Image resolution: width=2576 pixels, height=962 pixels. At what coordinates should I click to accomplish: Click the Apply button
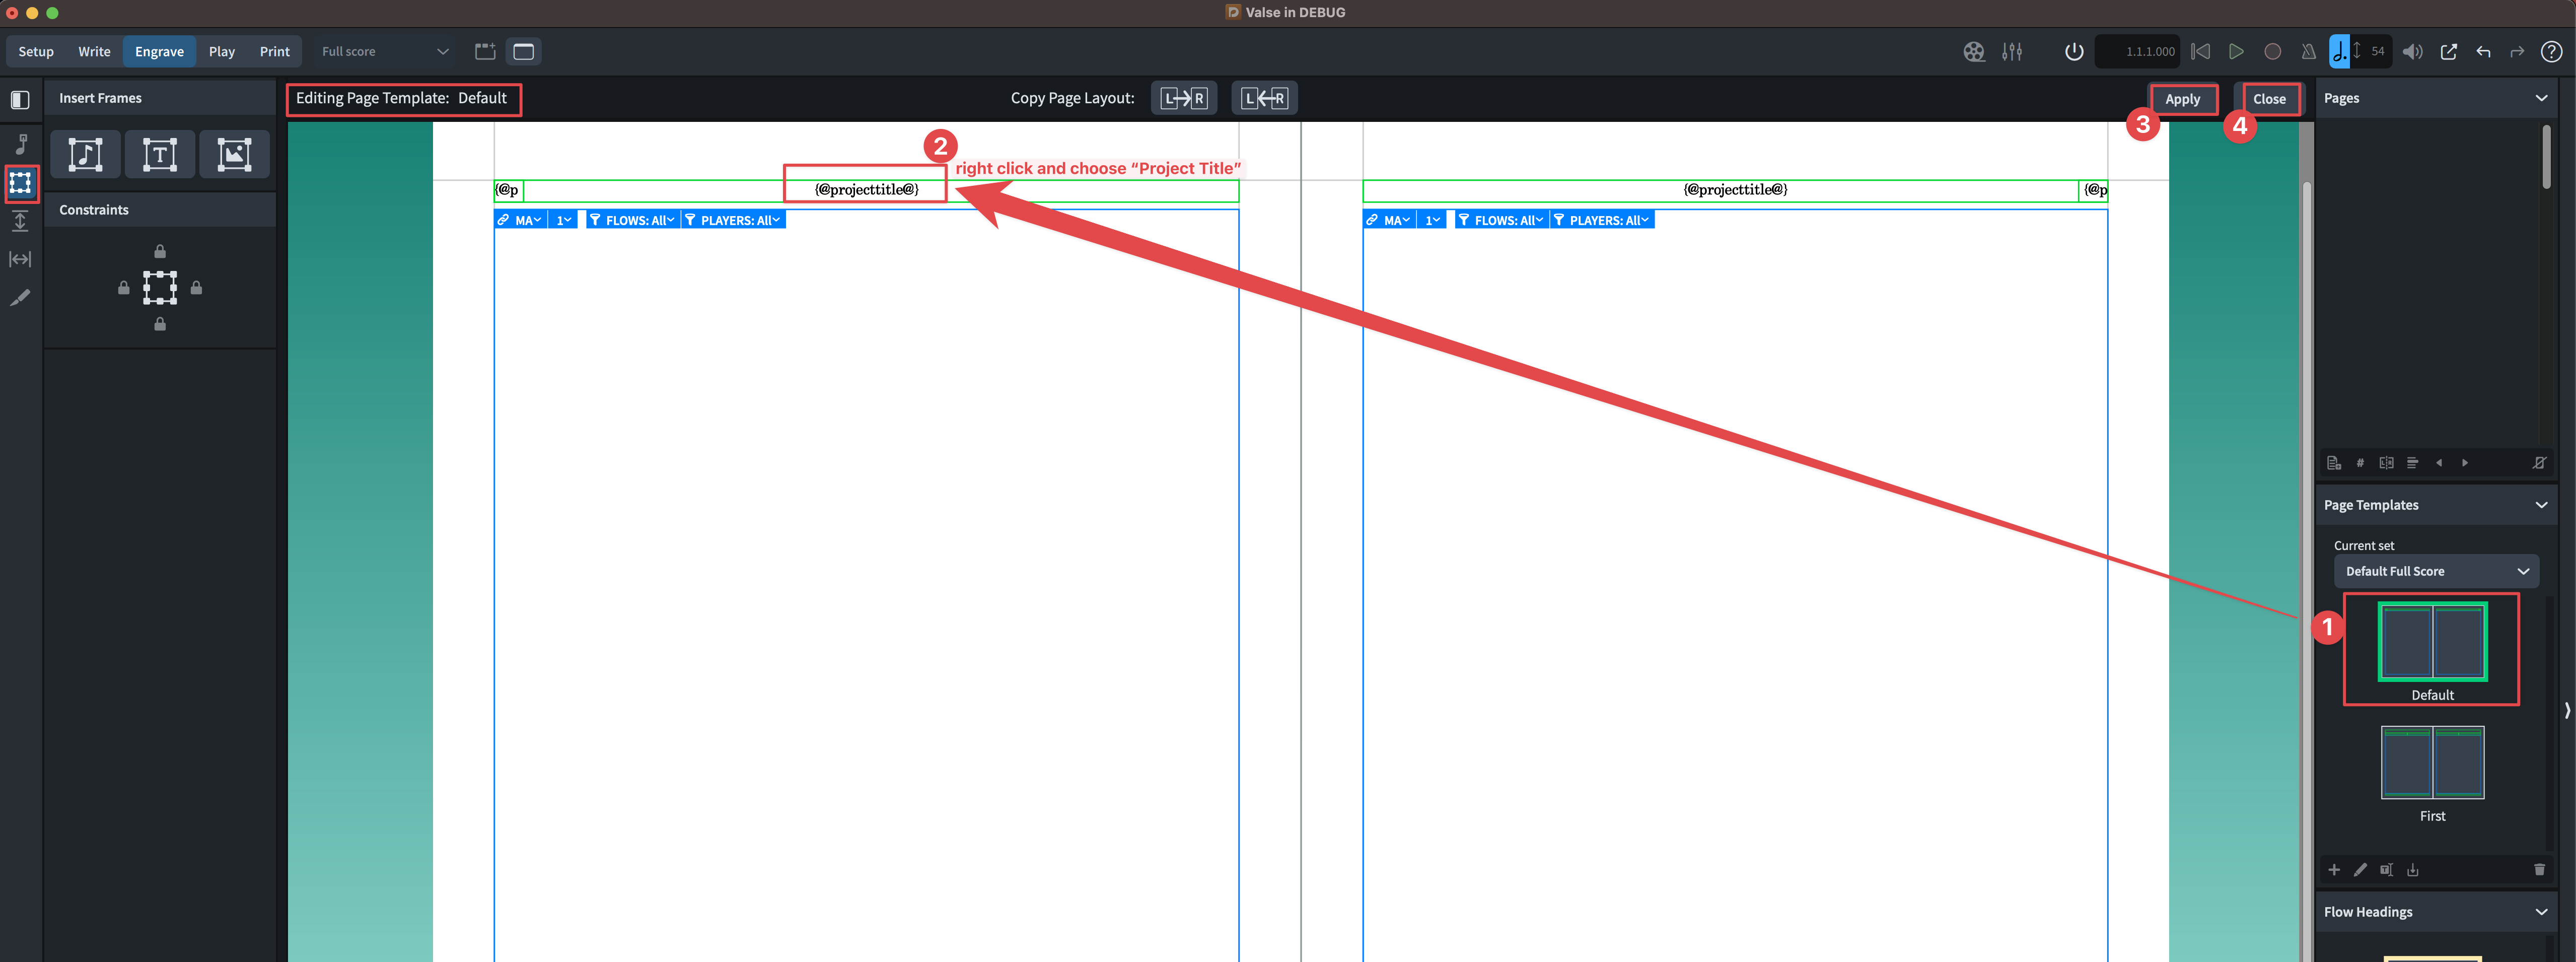pyautogui.click(x=2183, y=98)
